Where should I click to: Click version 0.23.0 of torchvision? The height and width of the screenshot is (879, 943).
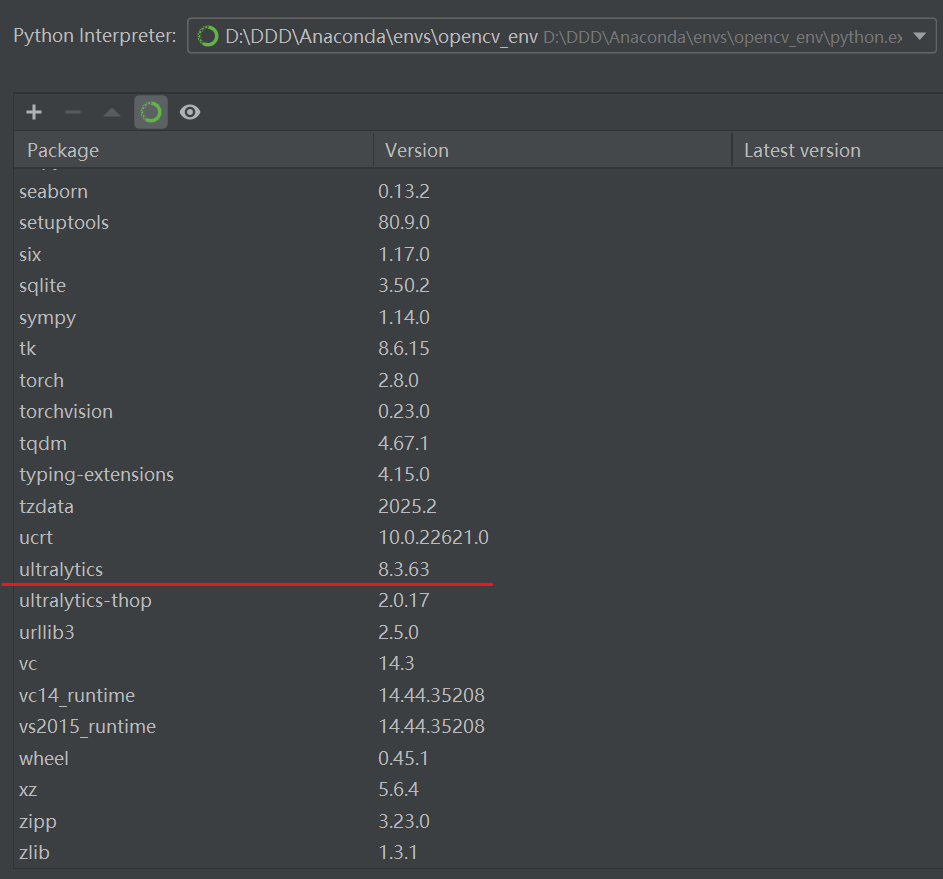(404, 411)
